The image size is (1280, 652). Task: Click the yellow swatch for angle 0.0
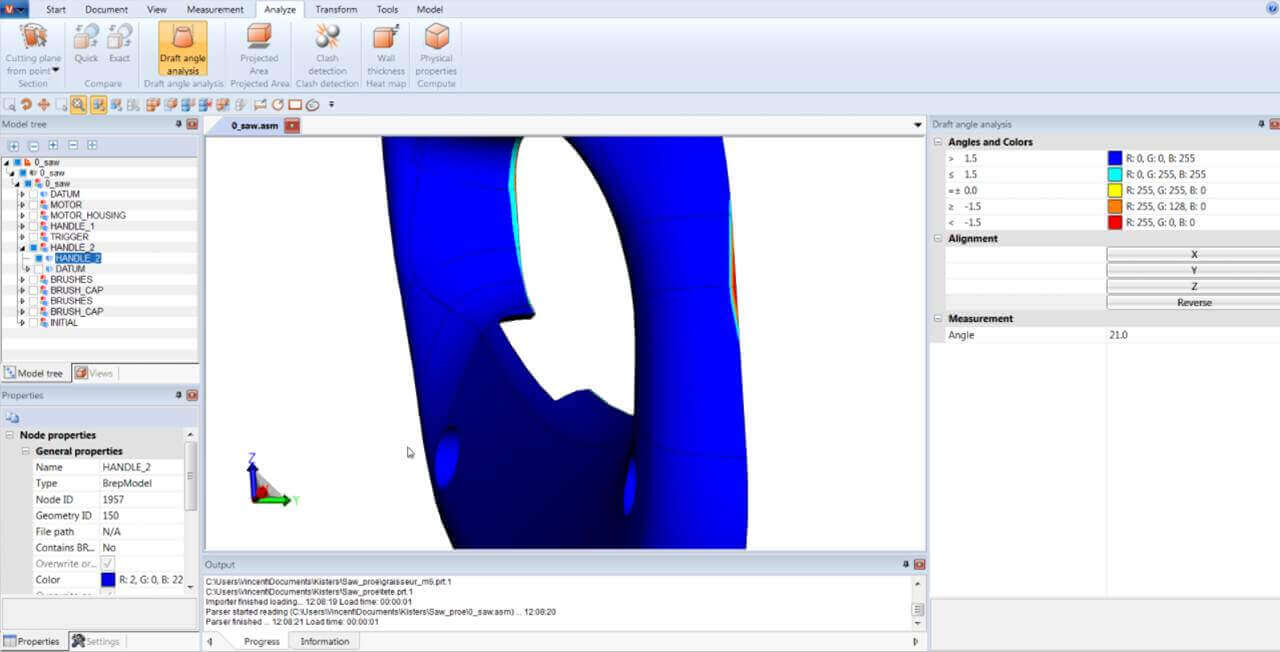1115,190
